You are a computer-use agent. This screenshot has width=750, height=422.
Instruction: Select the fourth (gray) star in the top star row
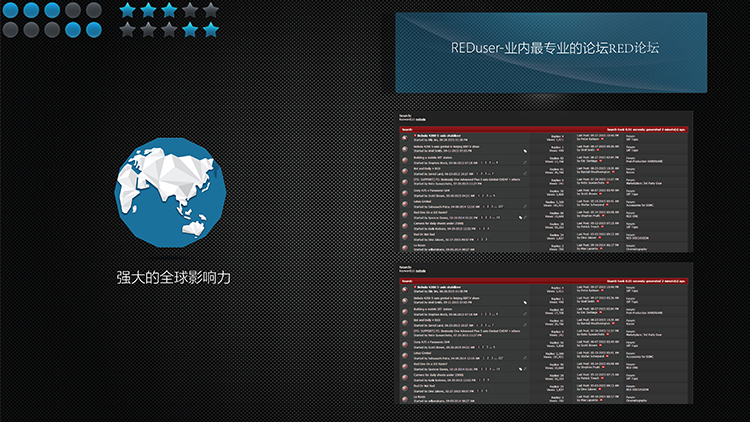point(190,10)
